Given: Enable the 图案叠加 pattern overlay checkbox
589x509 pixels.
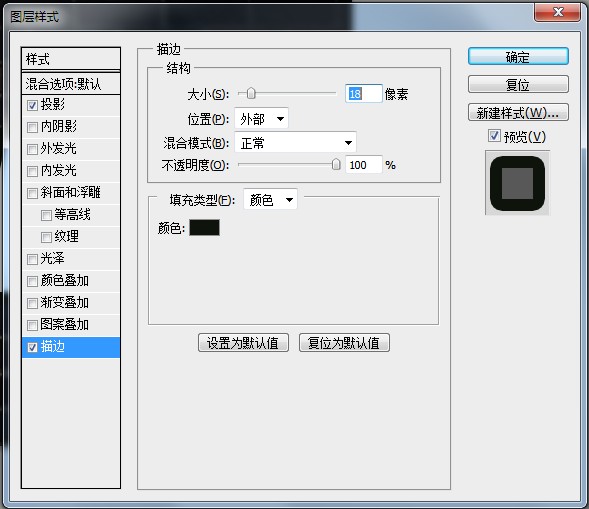Looking at the screenshot, I should click(x=32, y=325).
